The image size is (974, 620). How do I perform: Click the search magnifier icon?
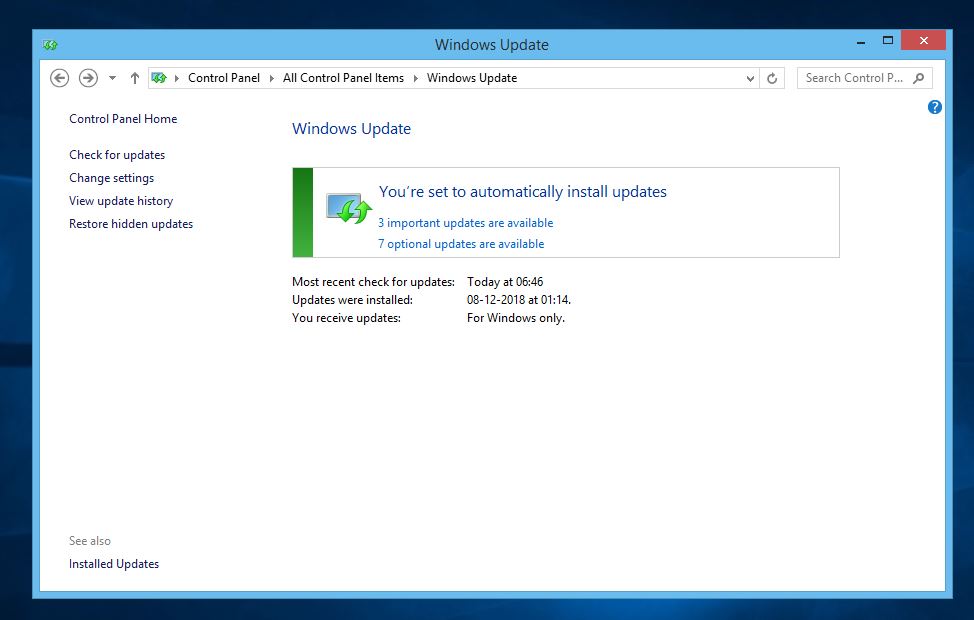919,78
